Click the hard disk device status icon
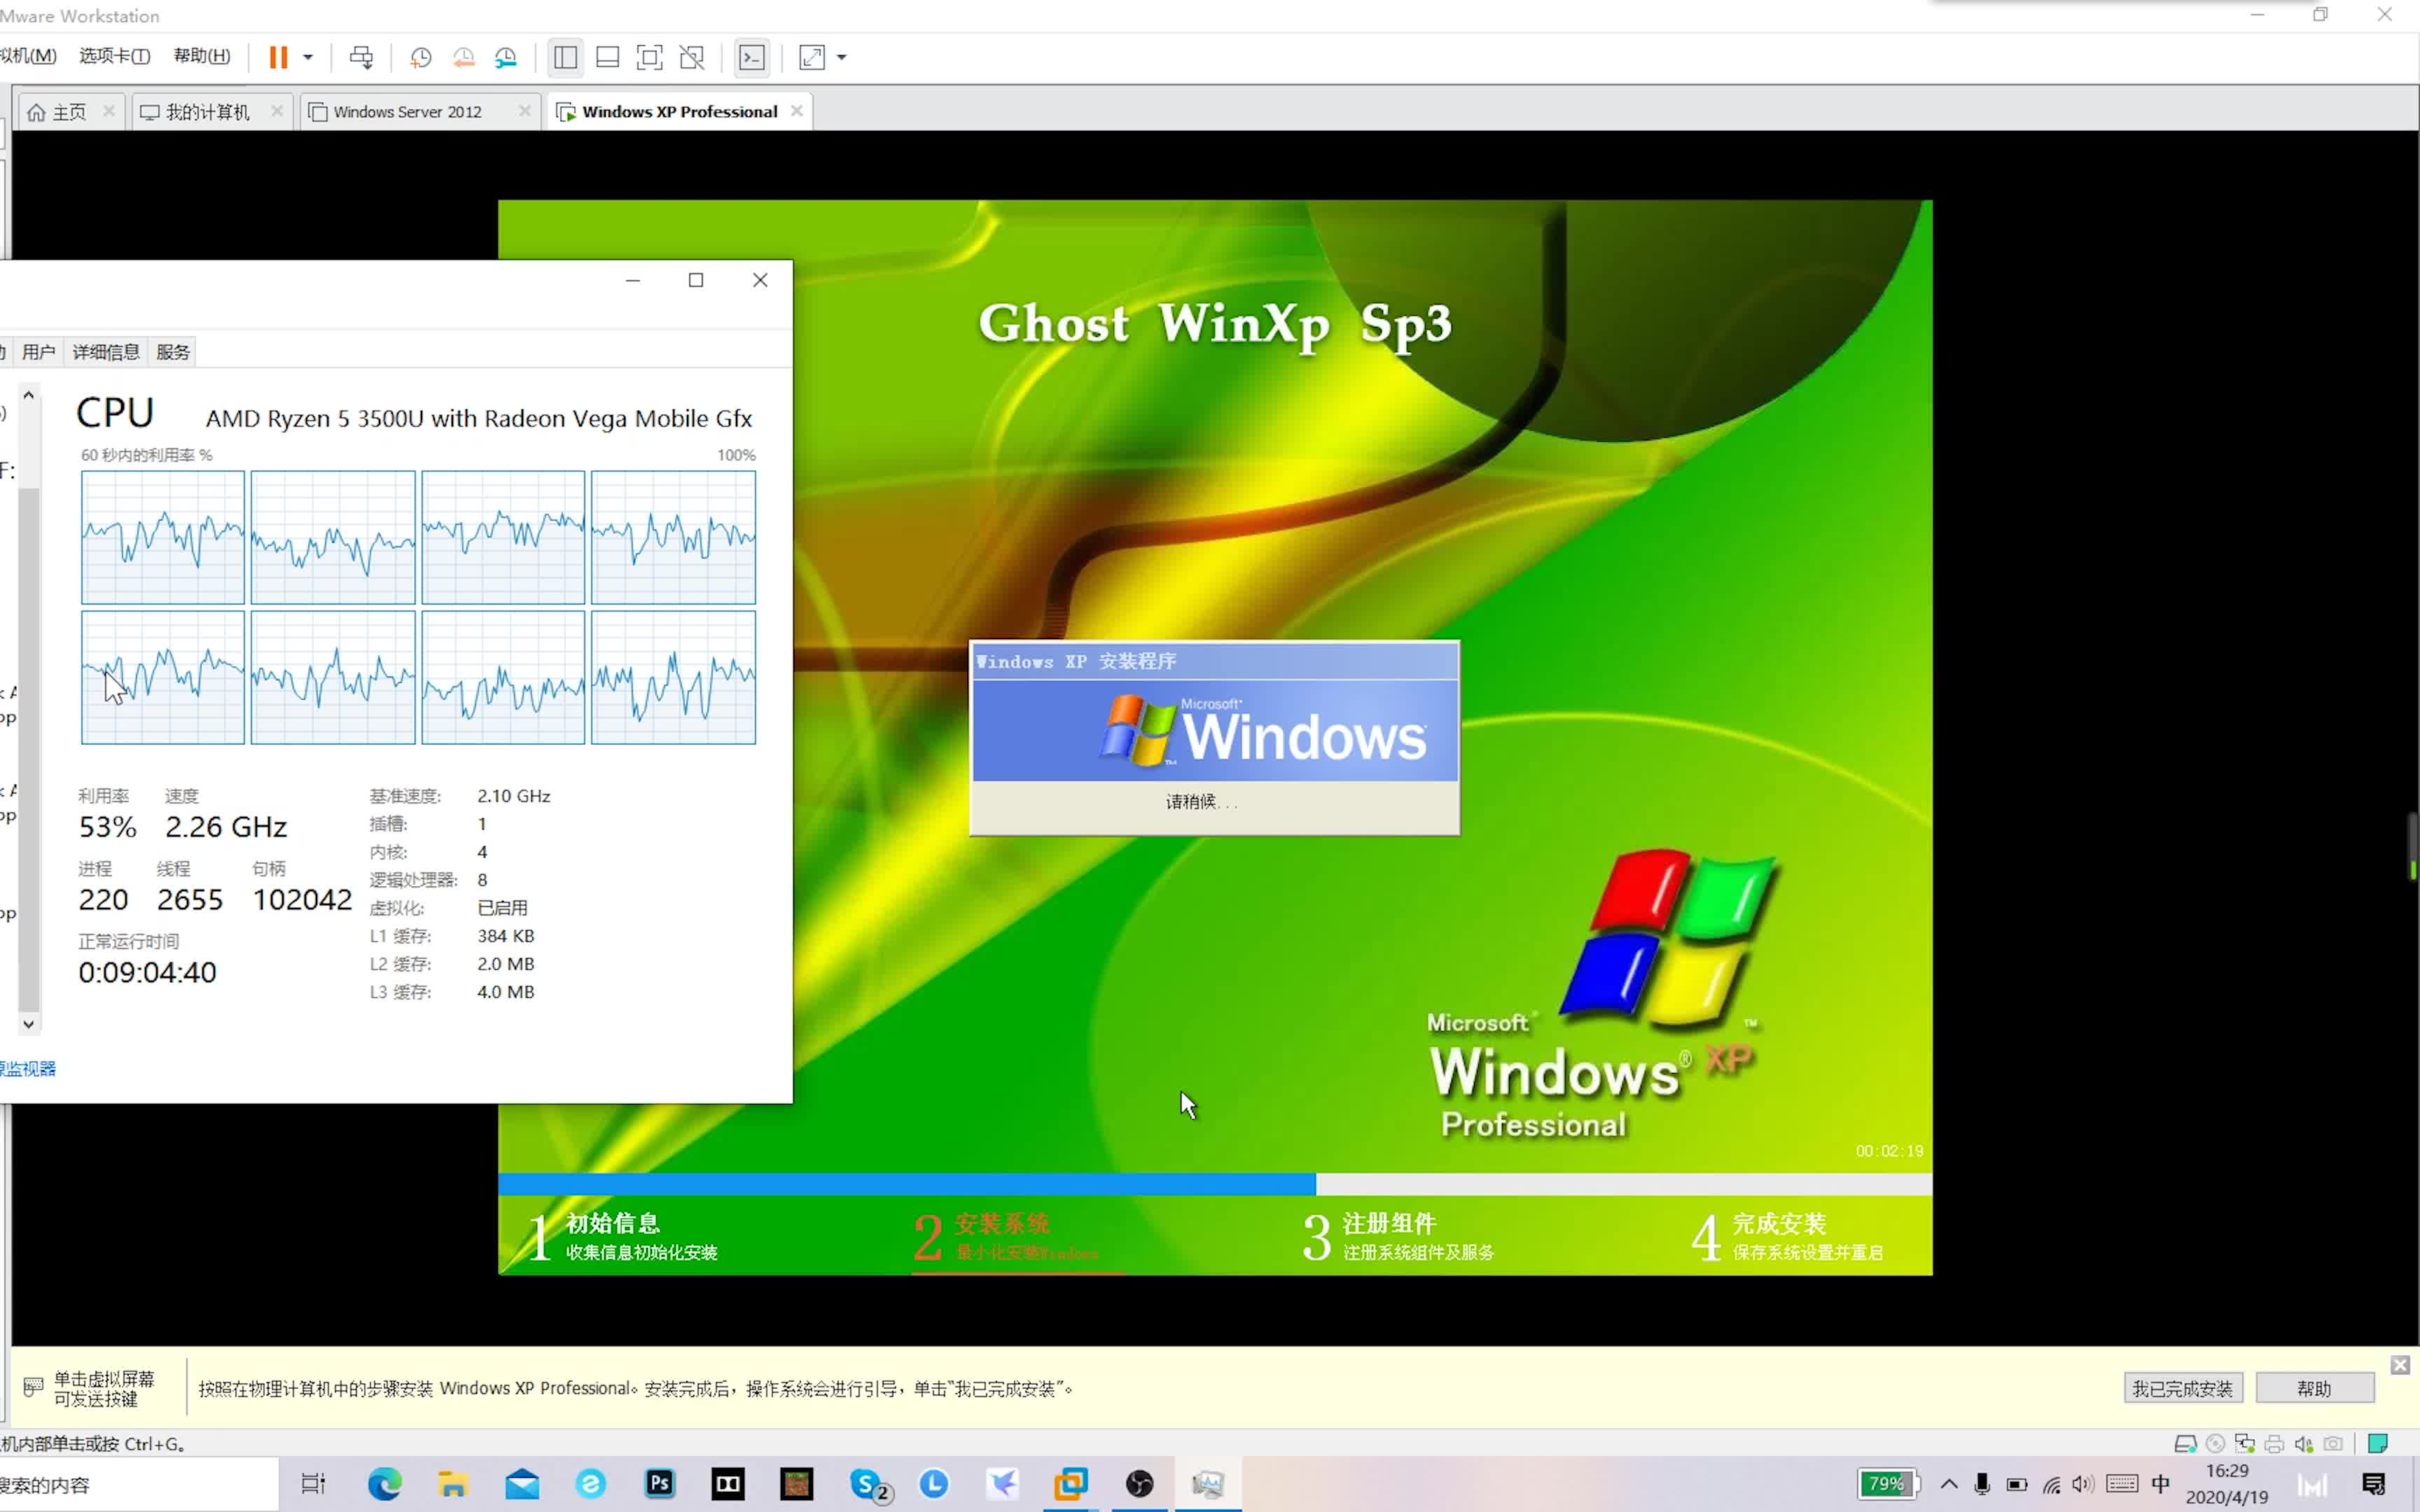The width and height of the screenshot is (2420, 1512). click(2186, 1444)
